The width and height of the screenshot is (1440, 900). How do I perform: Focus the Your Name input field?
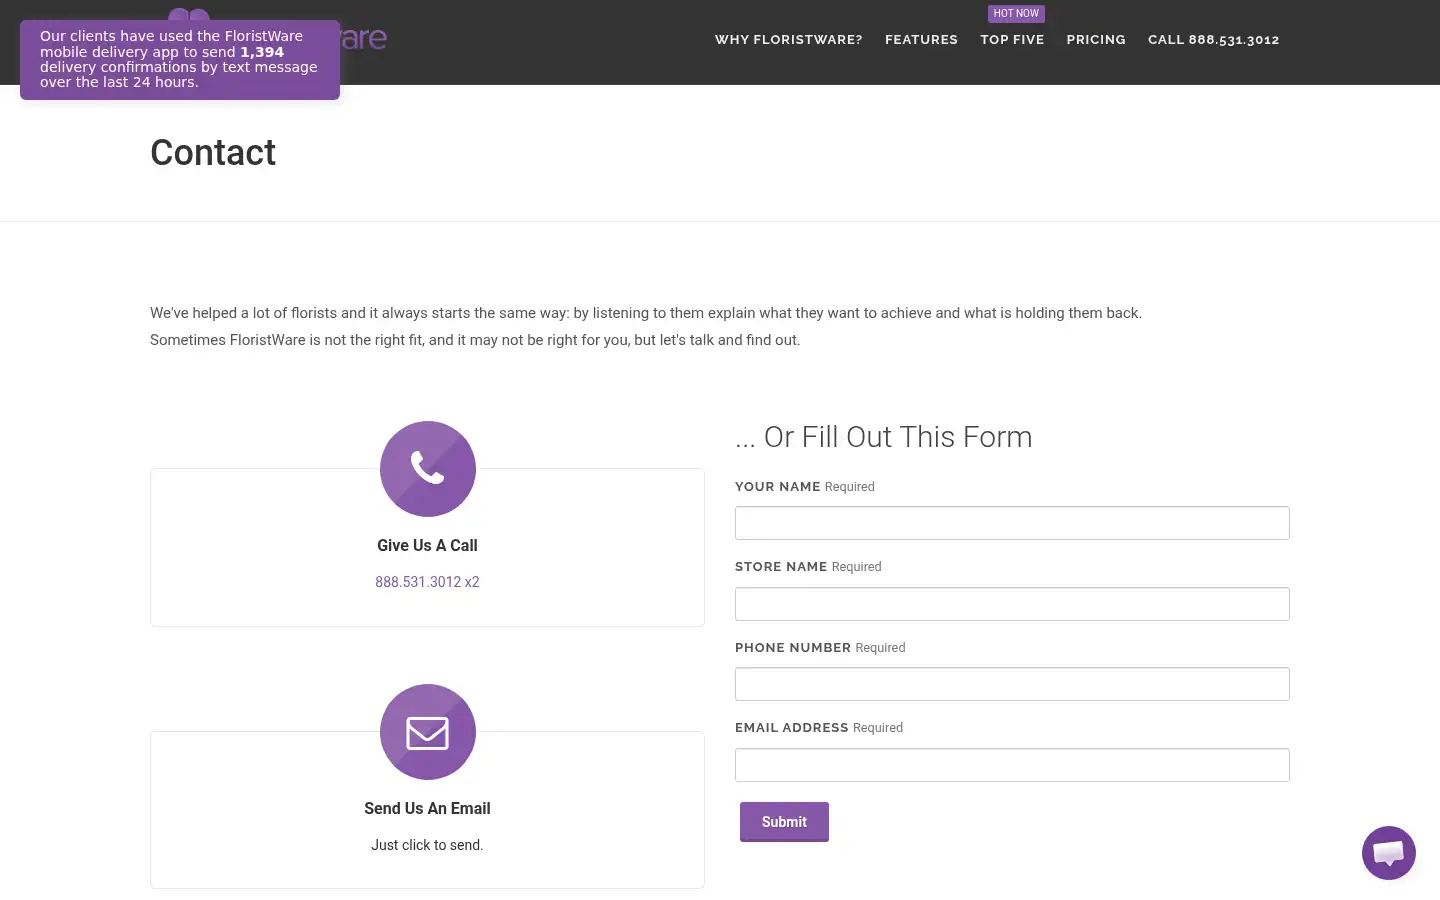pos(1012,523)
